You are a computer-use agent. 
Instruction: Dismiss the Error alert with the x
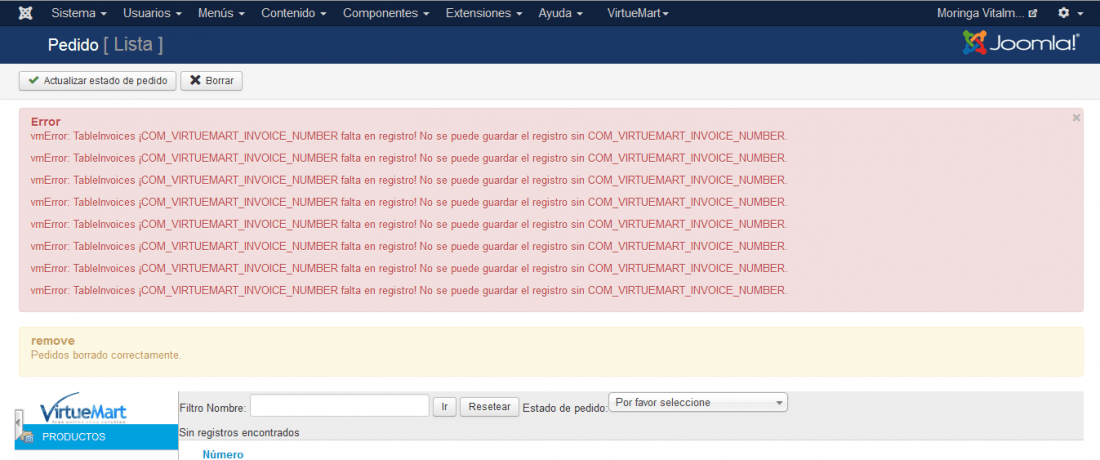[x=1076, y=119]
